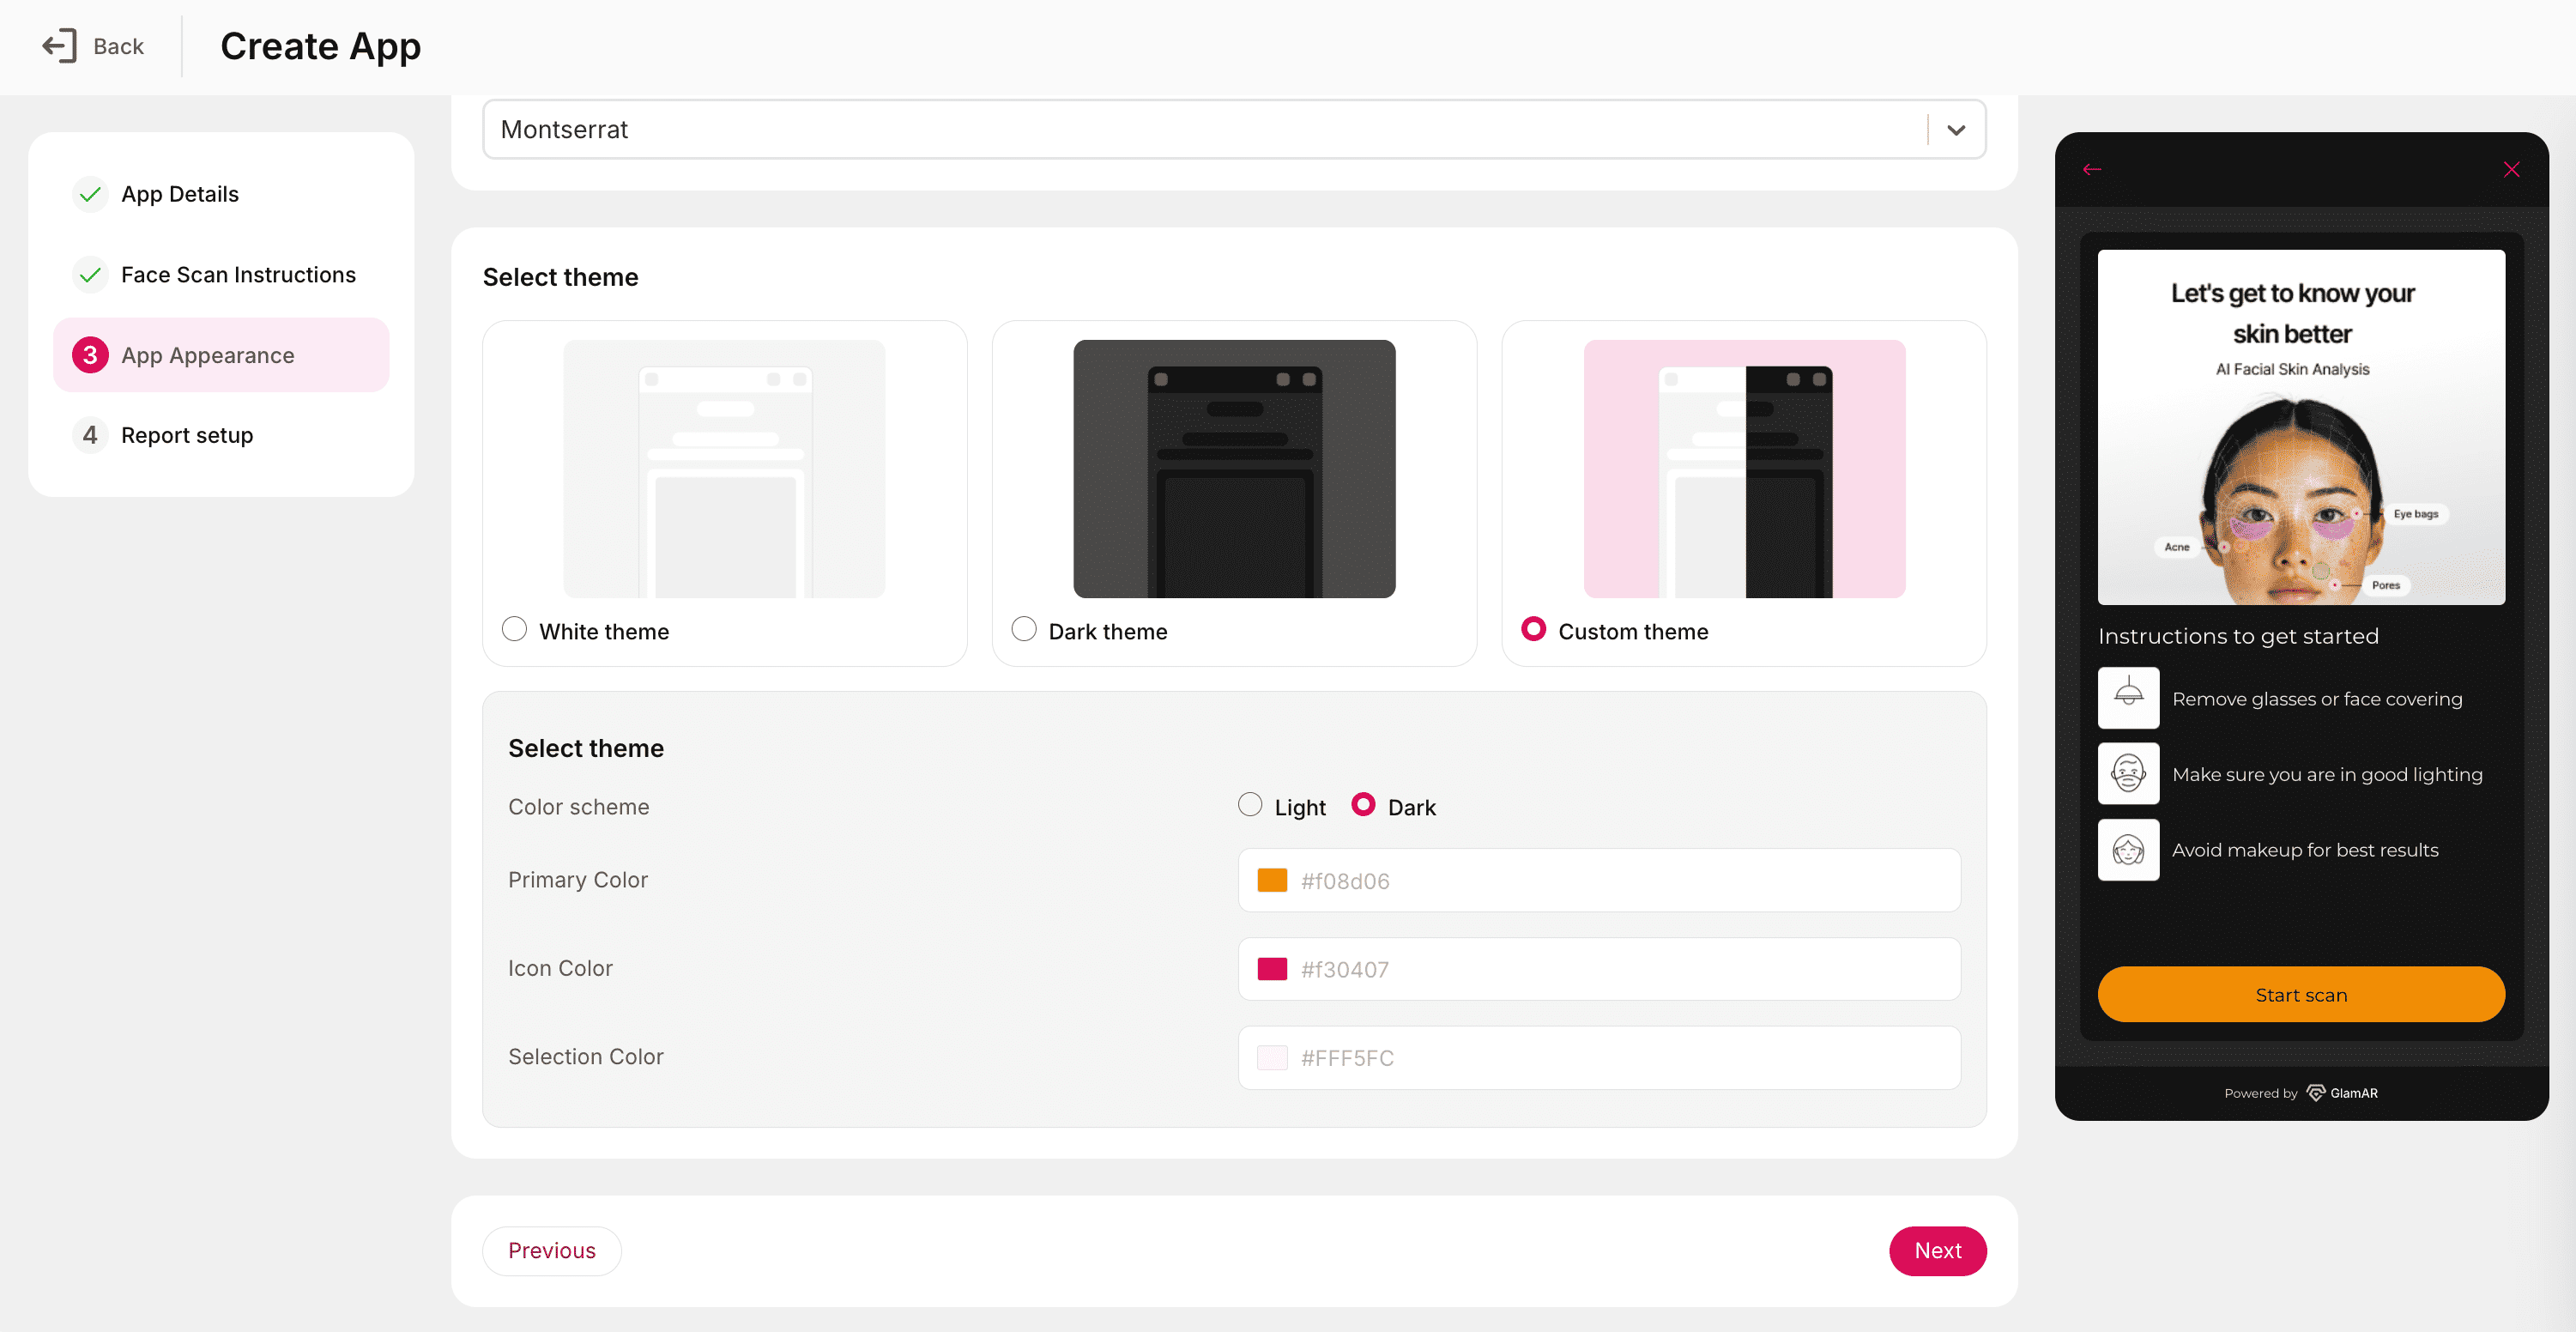The image size is (2576, 1332).
Task: Click the font dropdown chevron arrow
Action: pos(1956,130)
